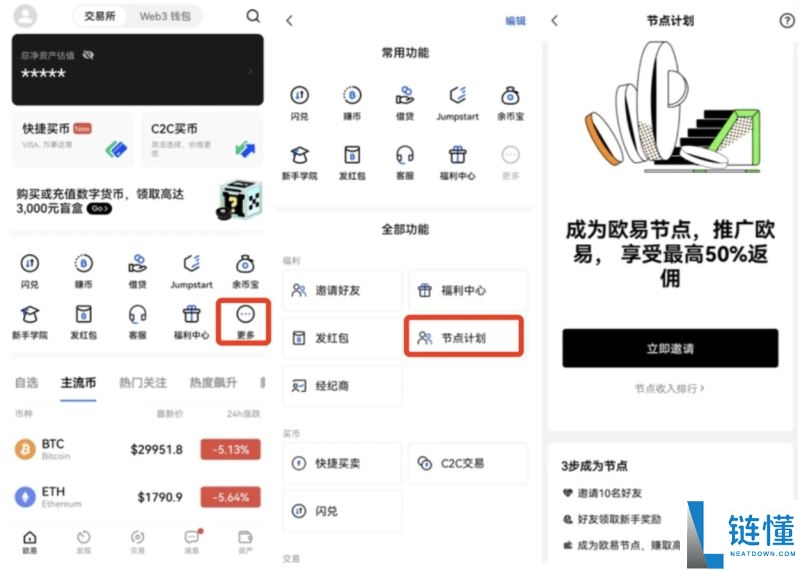The height and width of the screenshot is (570, 800).
Task: Open 新手学院 in 常用功能 section
Action: click(299, 162)
